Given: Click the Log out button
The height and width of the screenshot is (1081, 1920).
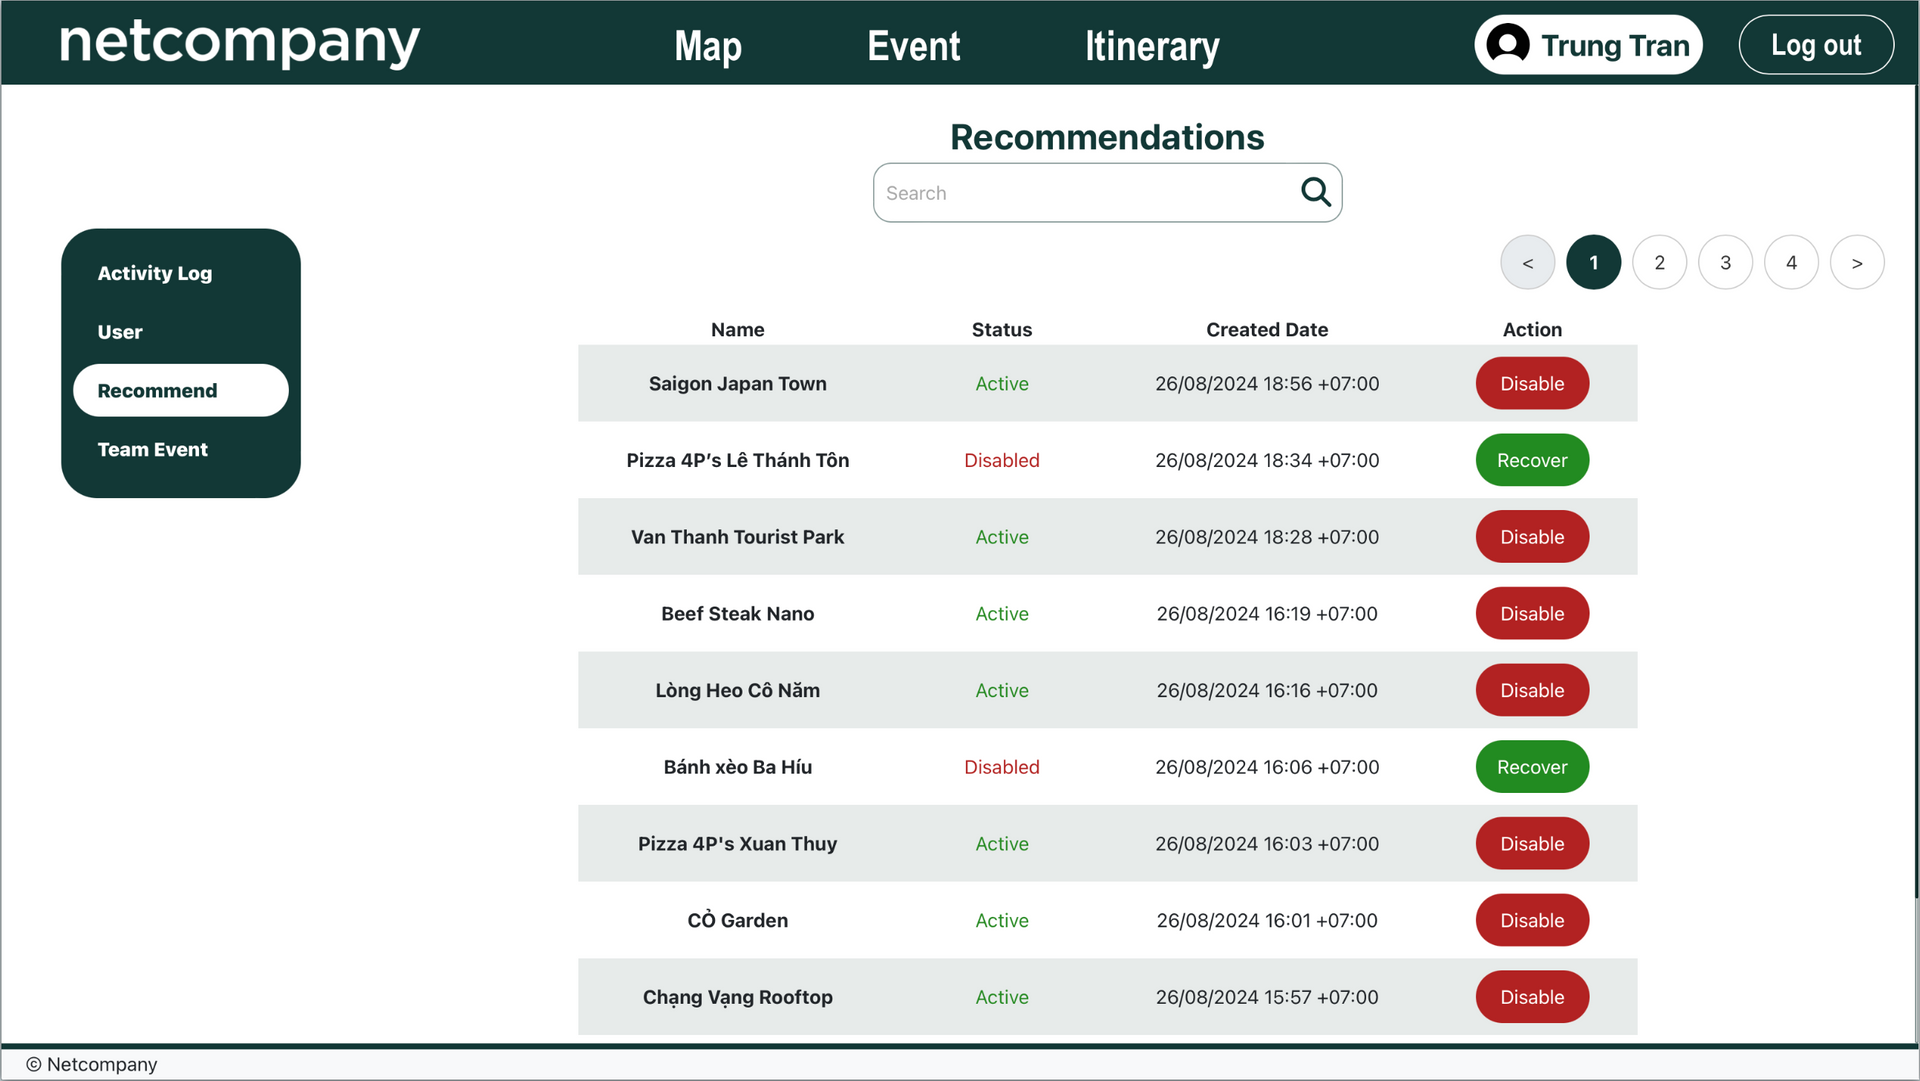Looking at the screenshot, I should 1815,45.
